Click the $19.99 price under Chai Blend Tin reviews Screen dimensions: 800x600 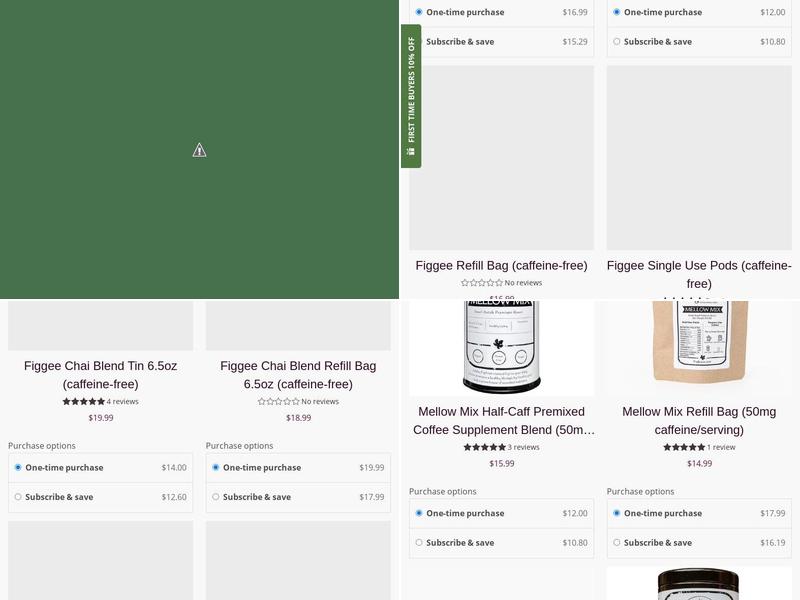(x=101, y=418)
